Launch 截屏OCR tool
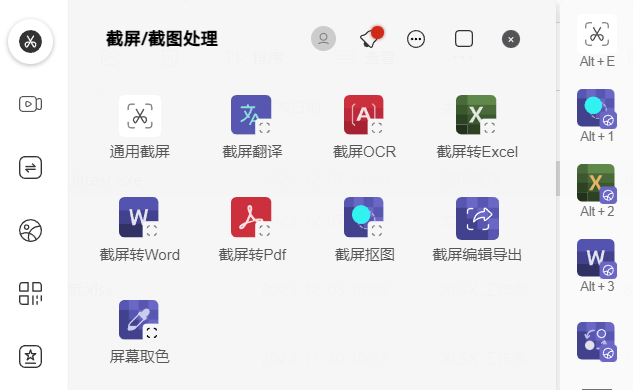This screenshot has width=633, height=390. click(364, 115)
